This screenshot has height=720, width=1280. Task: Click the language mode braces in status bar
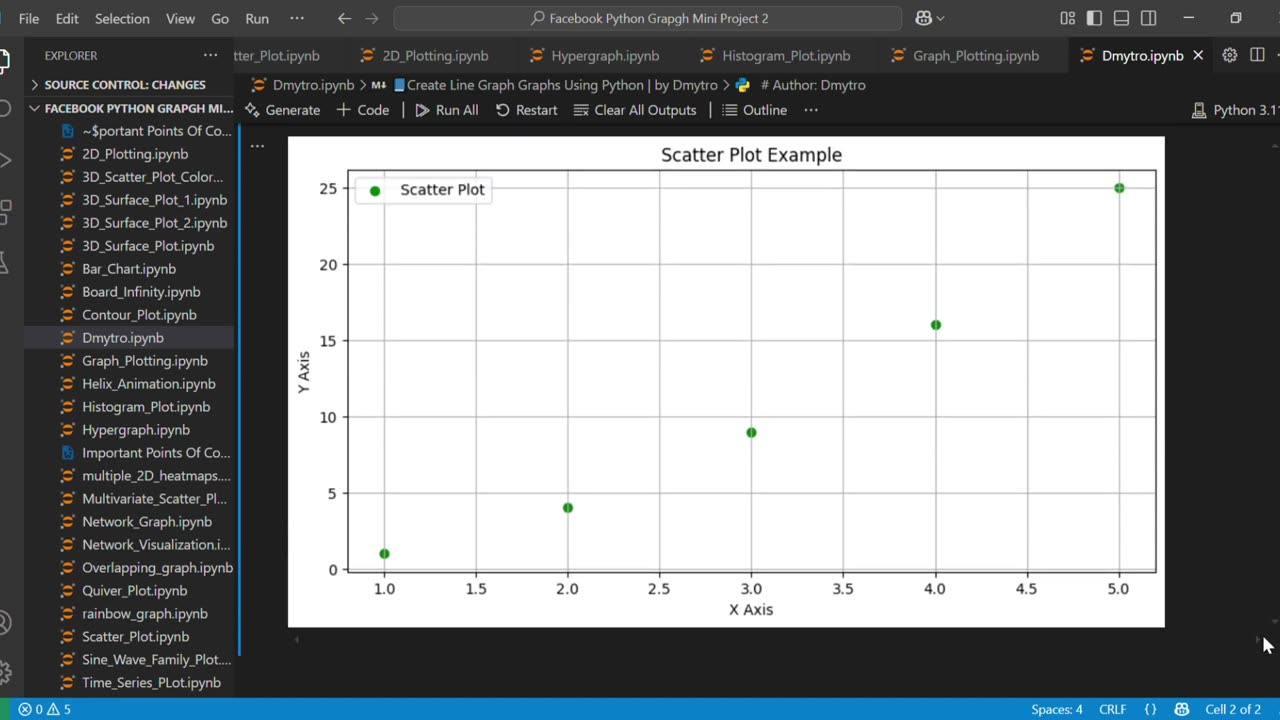tap(1149, 709)
